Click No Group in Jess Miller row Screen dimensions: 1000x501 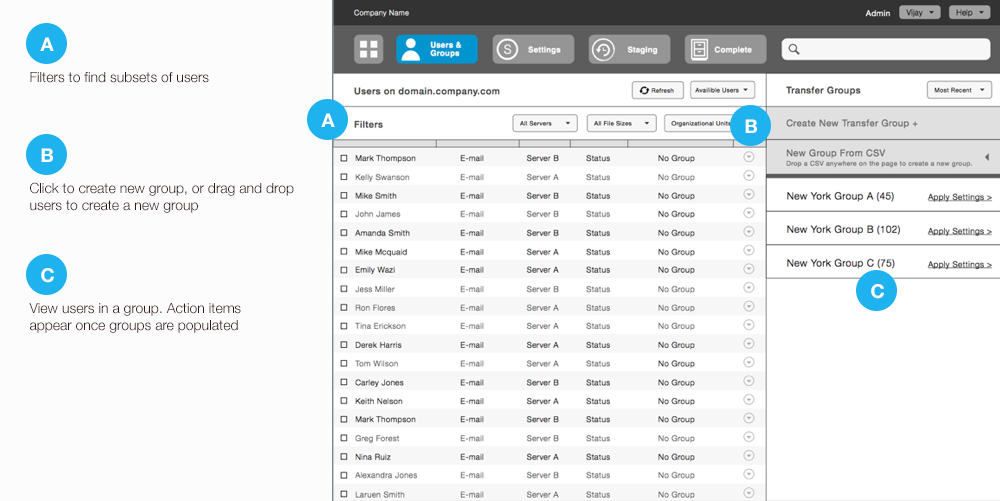(676, 289)
